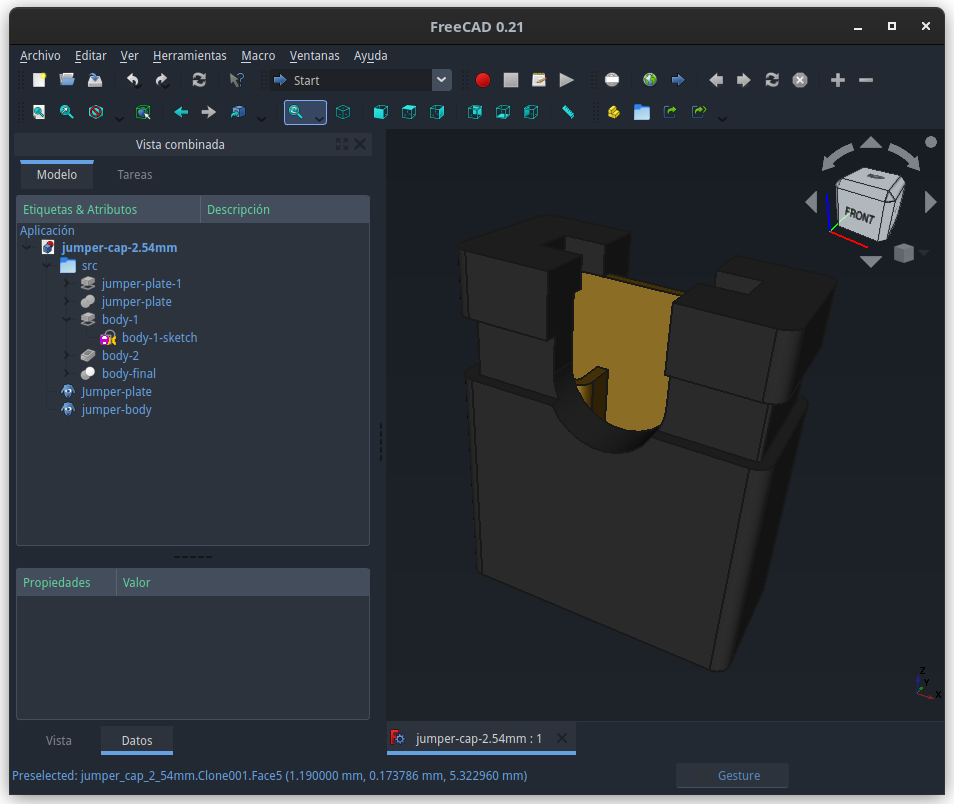Click the FRONT face of navigation cube
Viewport: 954px width, 804px height.
click(859, 215)
